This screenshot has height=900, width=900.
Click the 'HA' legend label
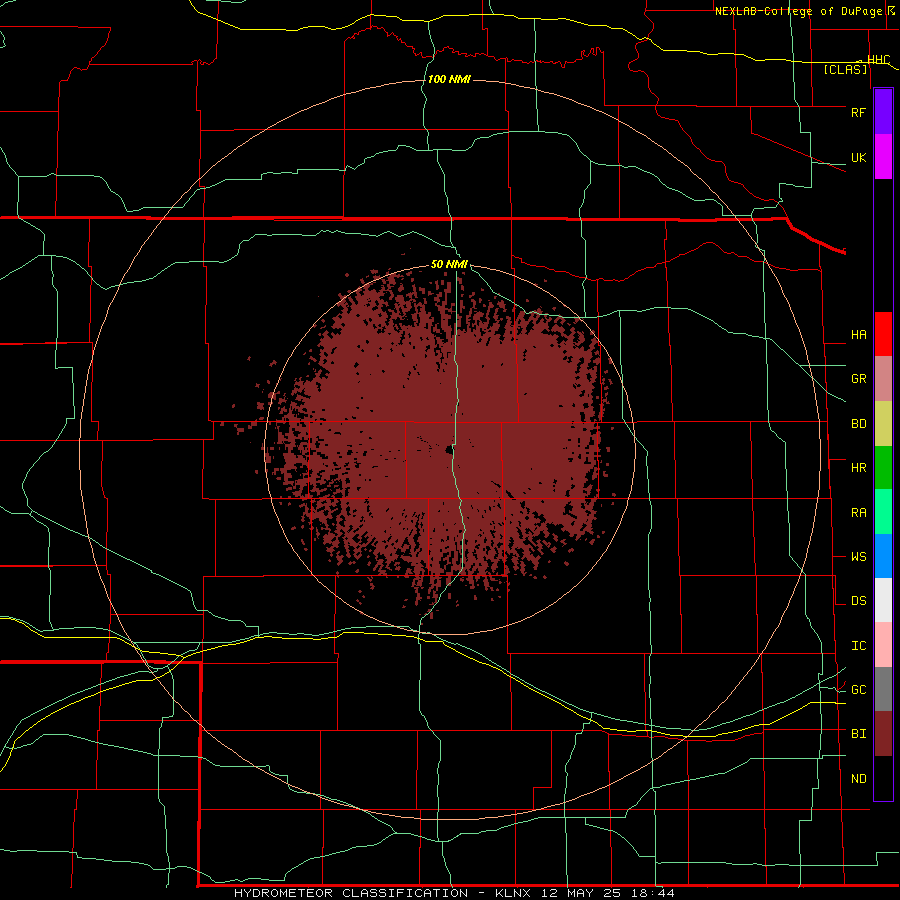coord(858,335)
